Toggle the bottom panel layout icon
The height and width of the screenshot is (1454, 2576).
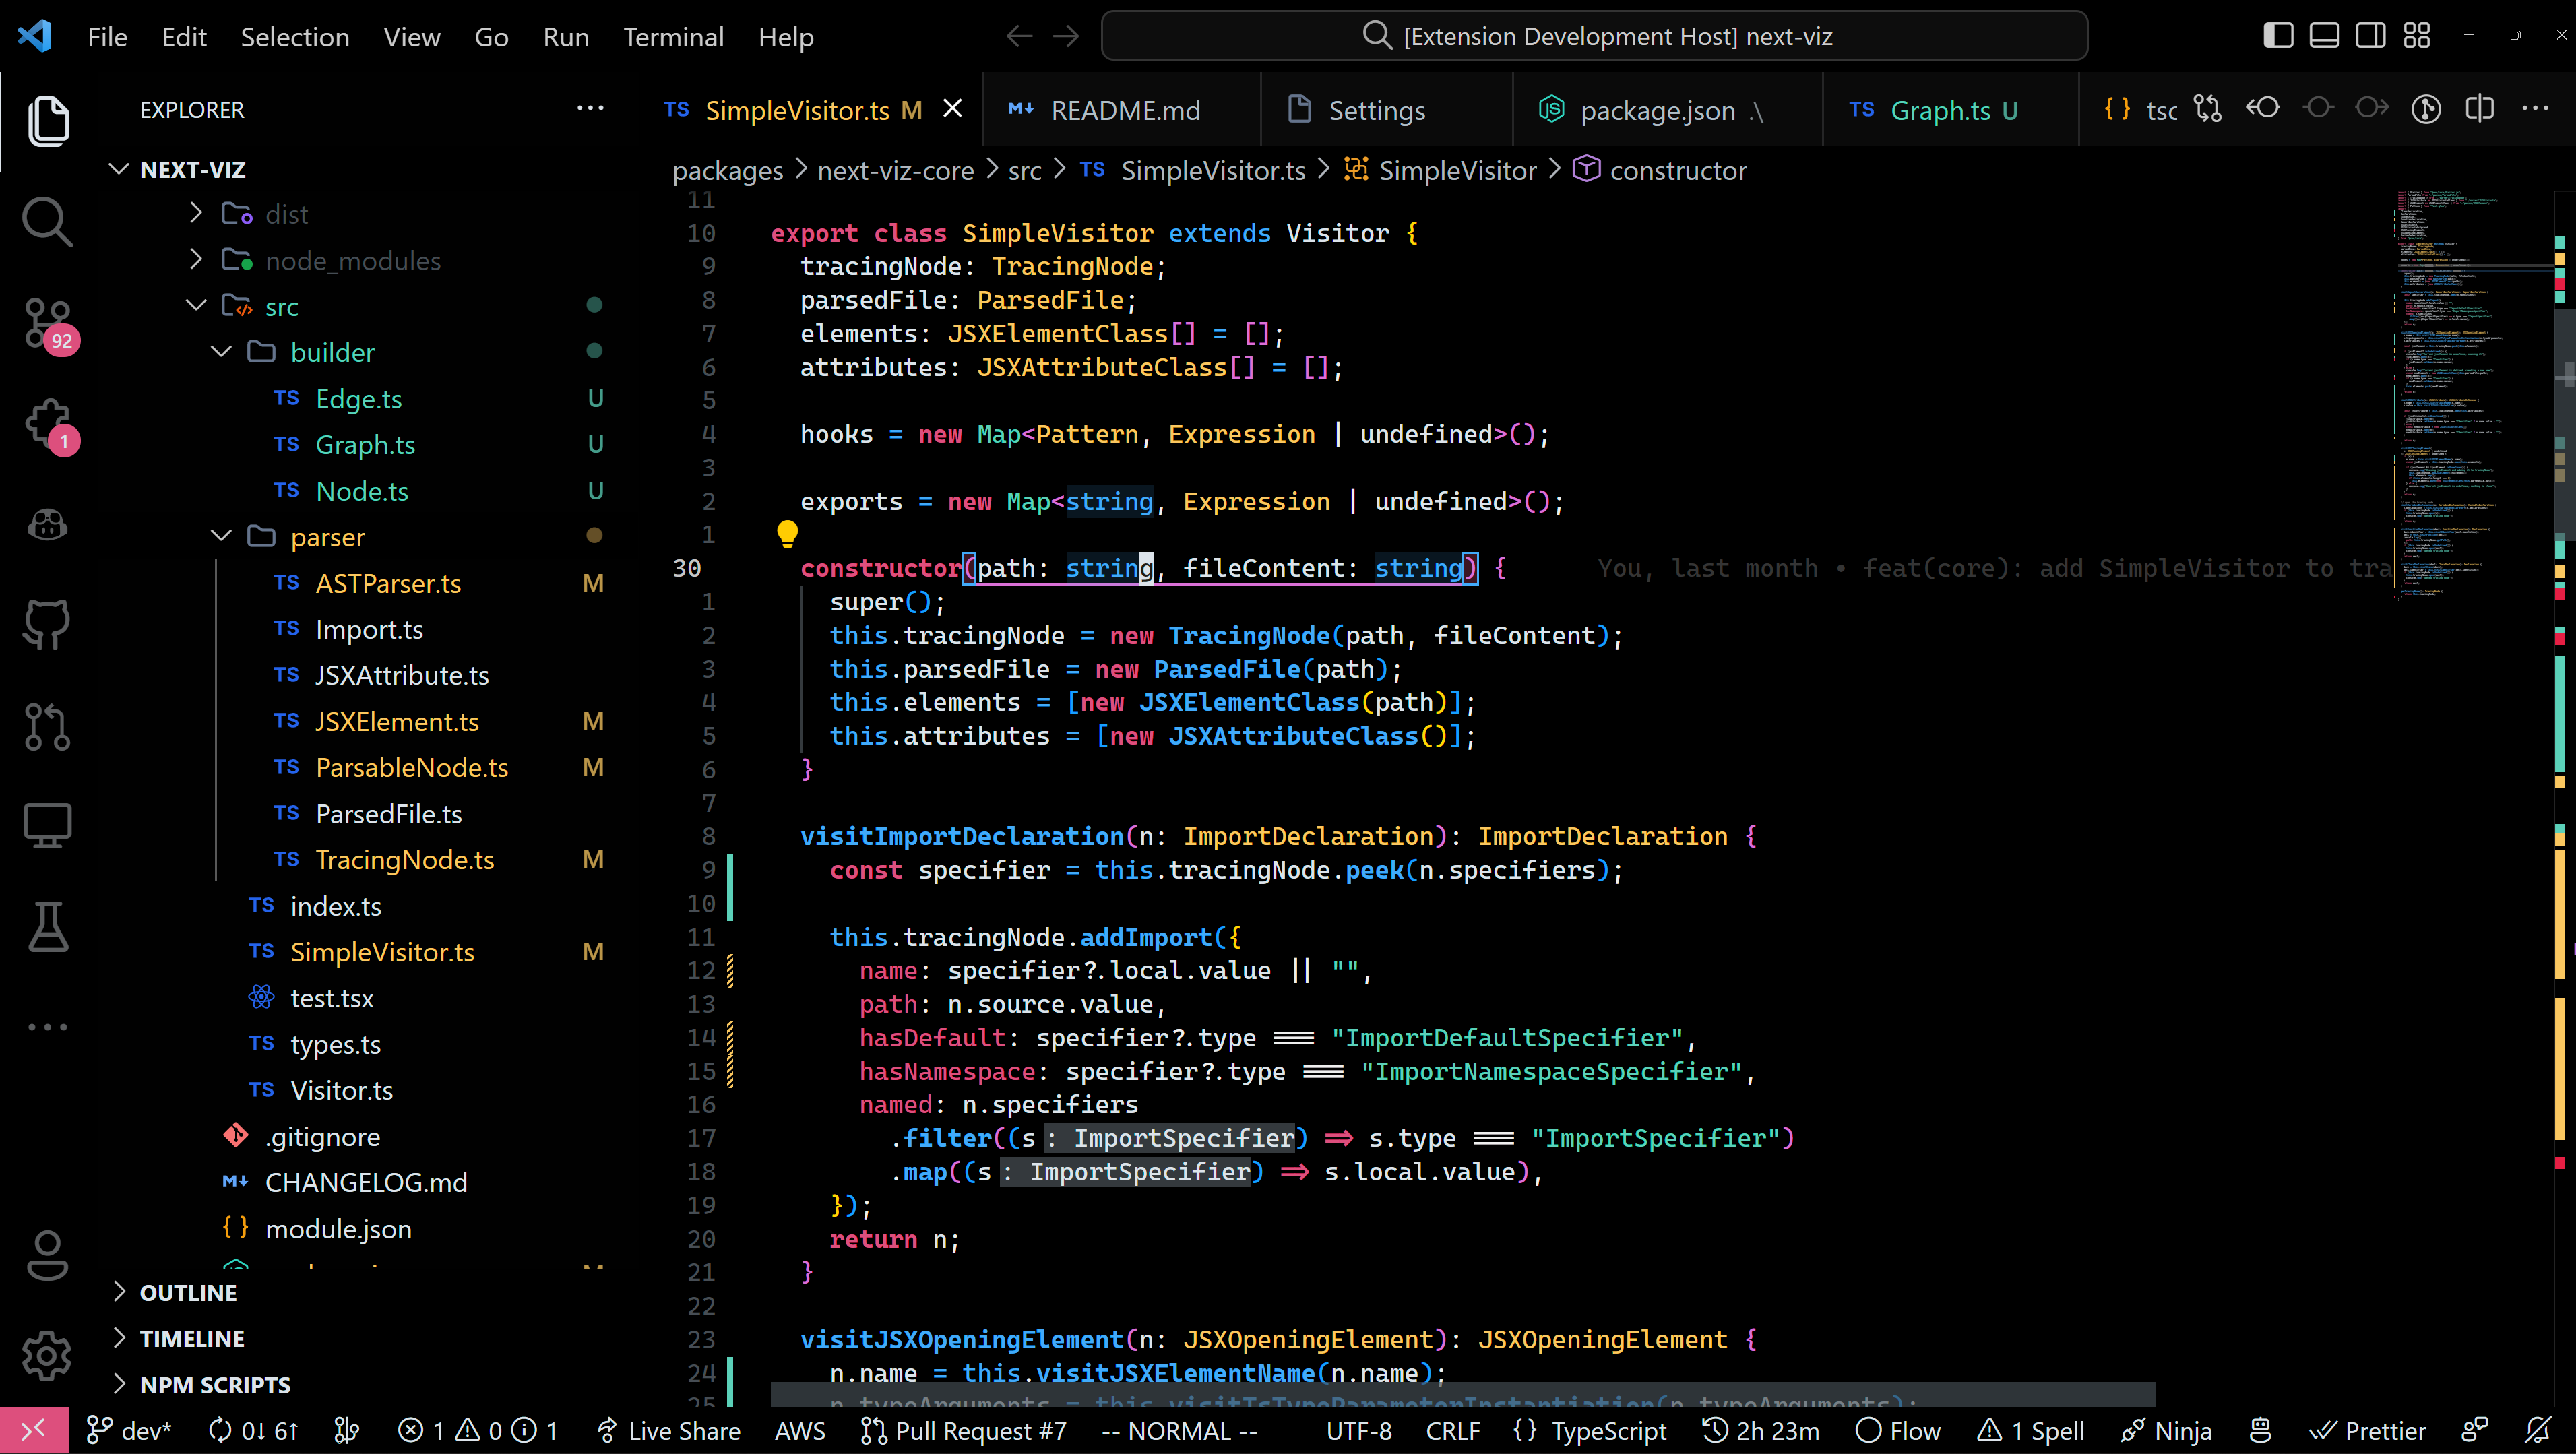2323,36
